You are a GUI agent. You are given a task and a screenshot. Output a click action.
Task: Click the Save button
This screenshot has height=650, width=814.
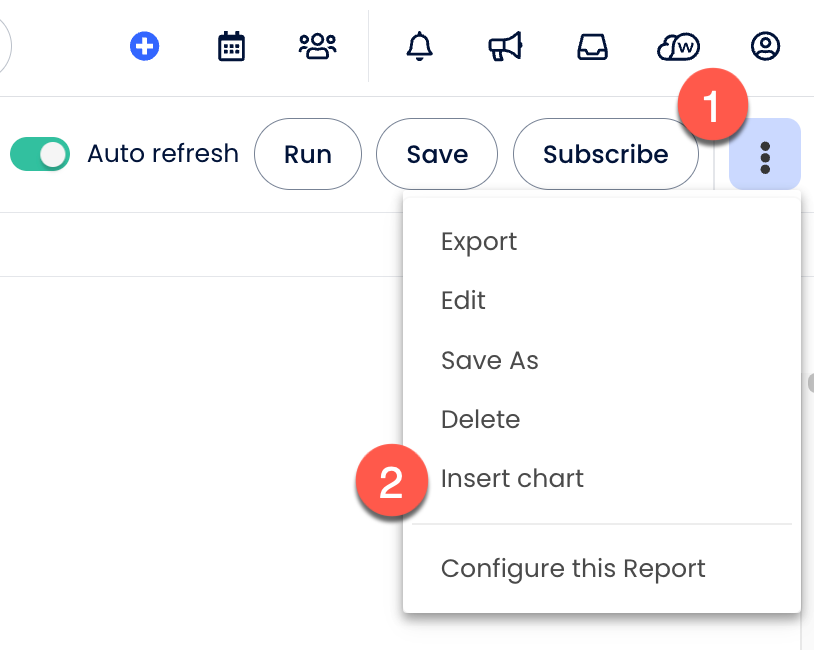tap(437, 154)
